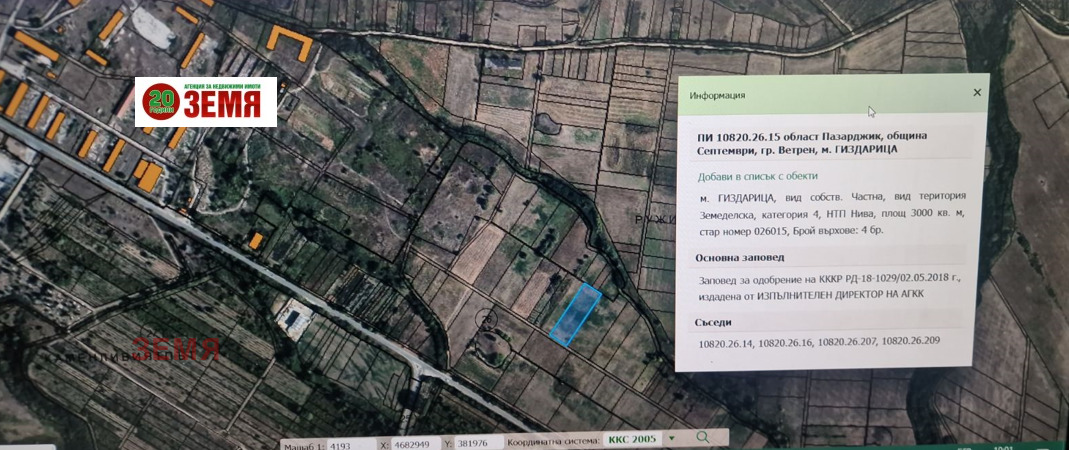Select the blue highlighted parcel on map
This screenshot has height=450, width=1069.
[x=576, y=315]
